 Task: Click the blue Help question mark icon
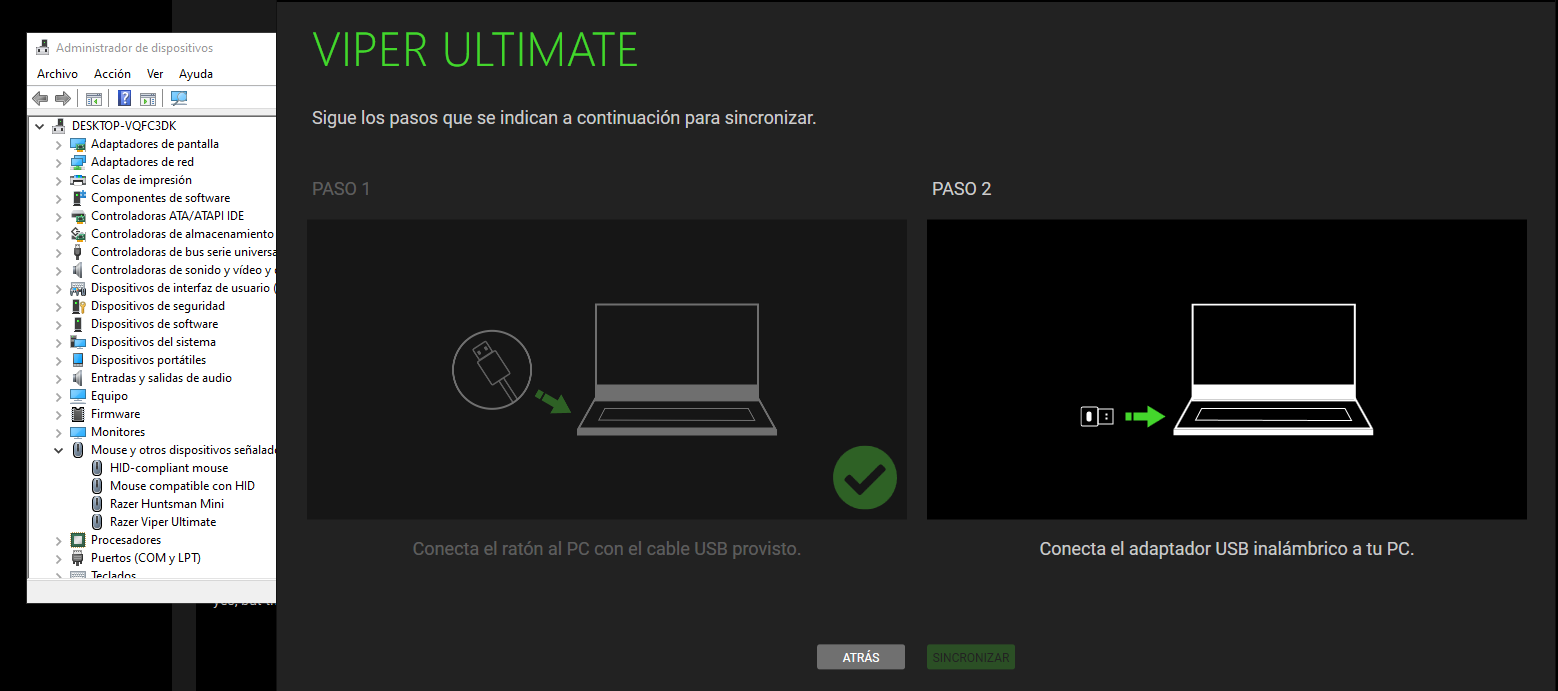click(125, 98)
